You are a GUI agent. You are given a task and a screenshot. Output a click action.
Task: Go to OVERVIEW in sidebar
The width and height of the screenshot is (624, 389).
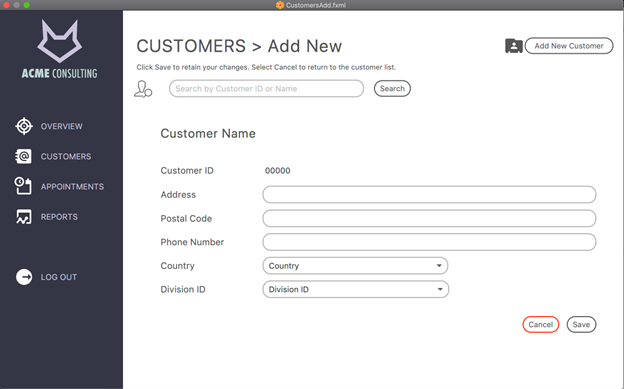pyautogui.click(x=61, y=126)
